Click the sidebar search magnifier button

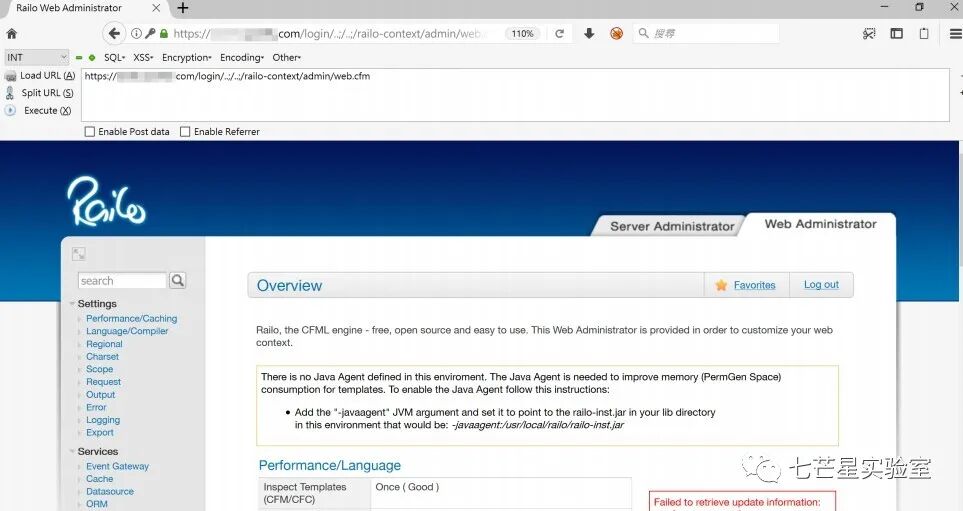[177, 281]
